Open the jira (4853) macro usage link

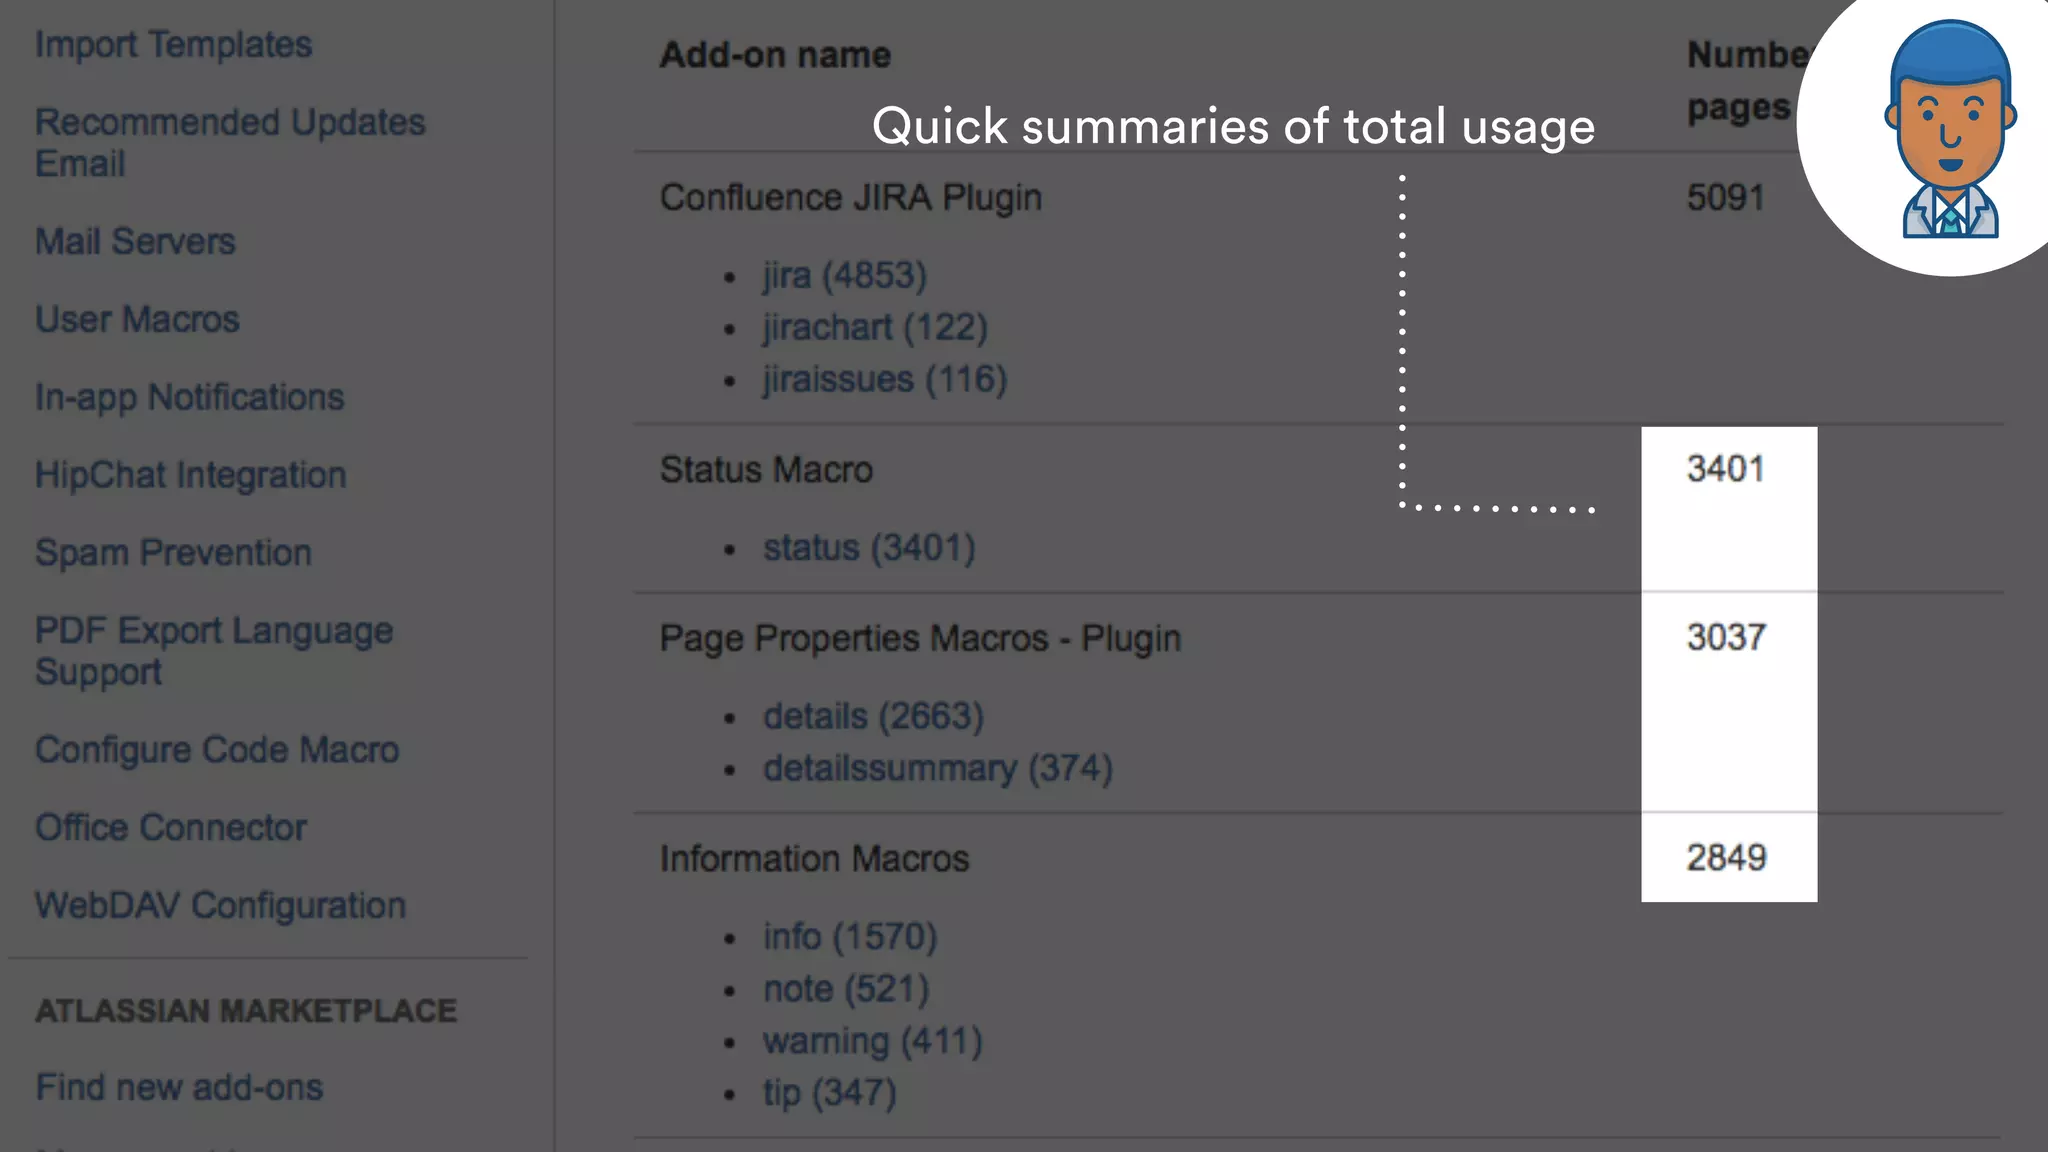(844, 275)
